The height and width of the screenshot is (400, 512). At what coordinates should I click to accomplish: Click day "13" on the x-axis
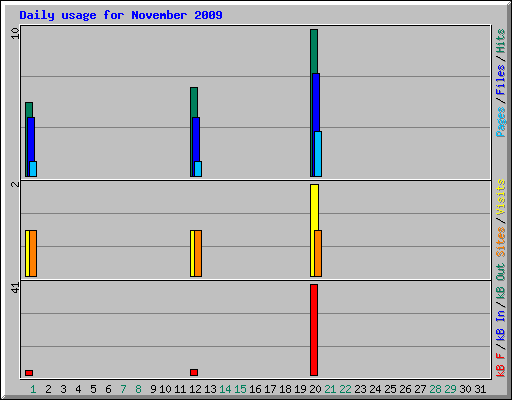pyautogui.click(x=210, y=389)
